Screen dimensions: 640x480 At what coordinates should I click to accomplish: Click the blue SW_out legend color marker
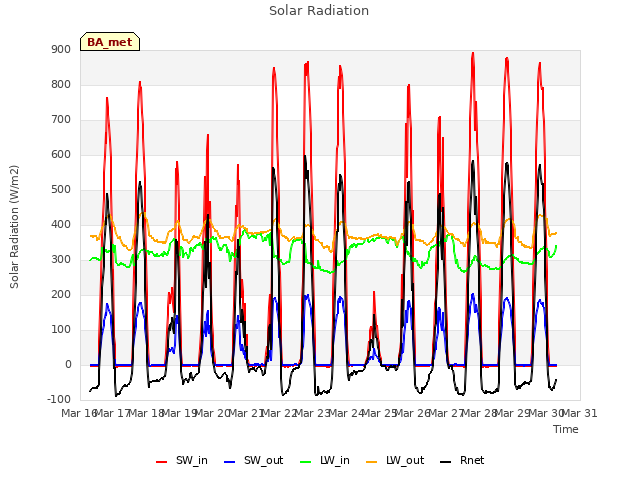[x=230, y=462]
